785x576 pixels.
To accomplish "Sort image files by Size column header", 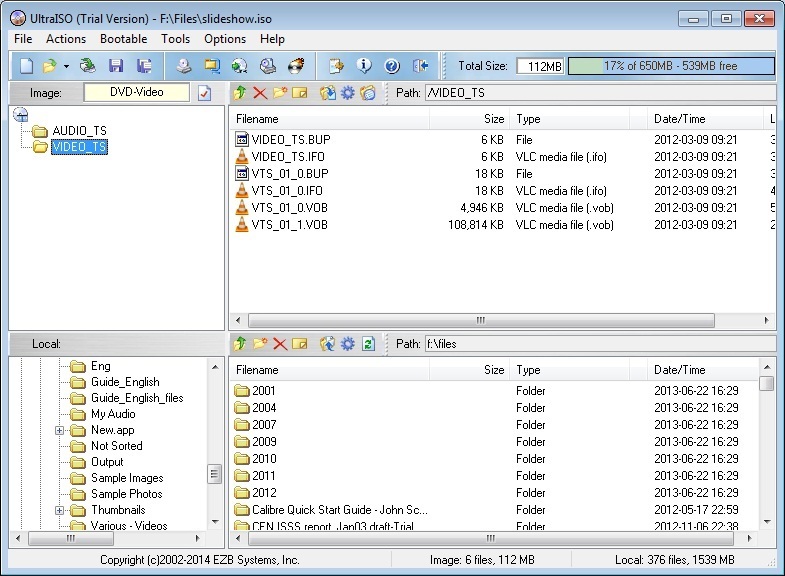I will point(470,119).
